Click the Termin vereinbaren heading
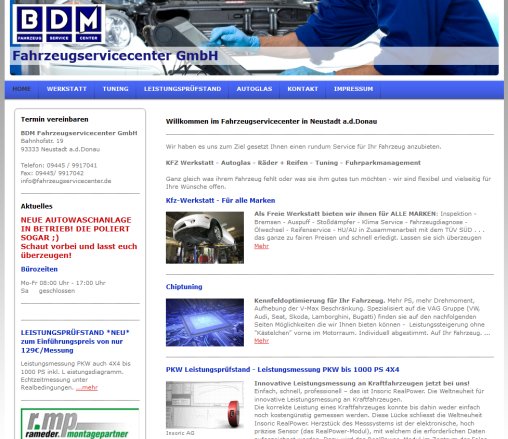Viewport: 508px width, 439px height. 55,119
